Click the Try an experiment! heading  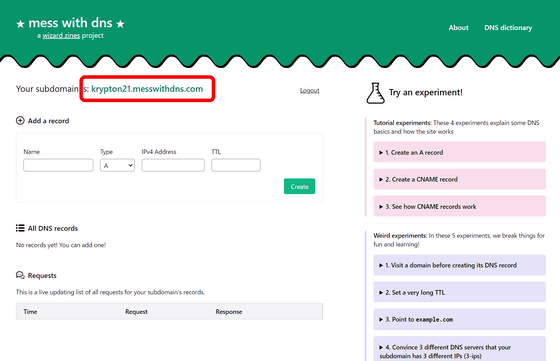coord(425,92)
